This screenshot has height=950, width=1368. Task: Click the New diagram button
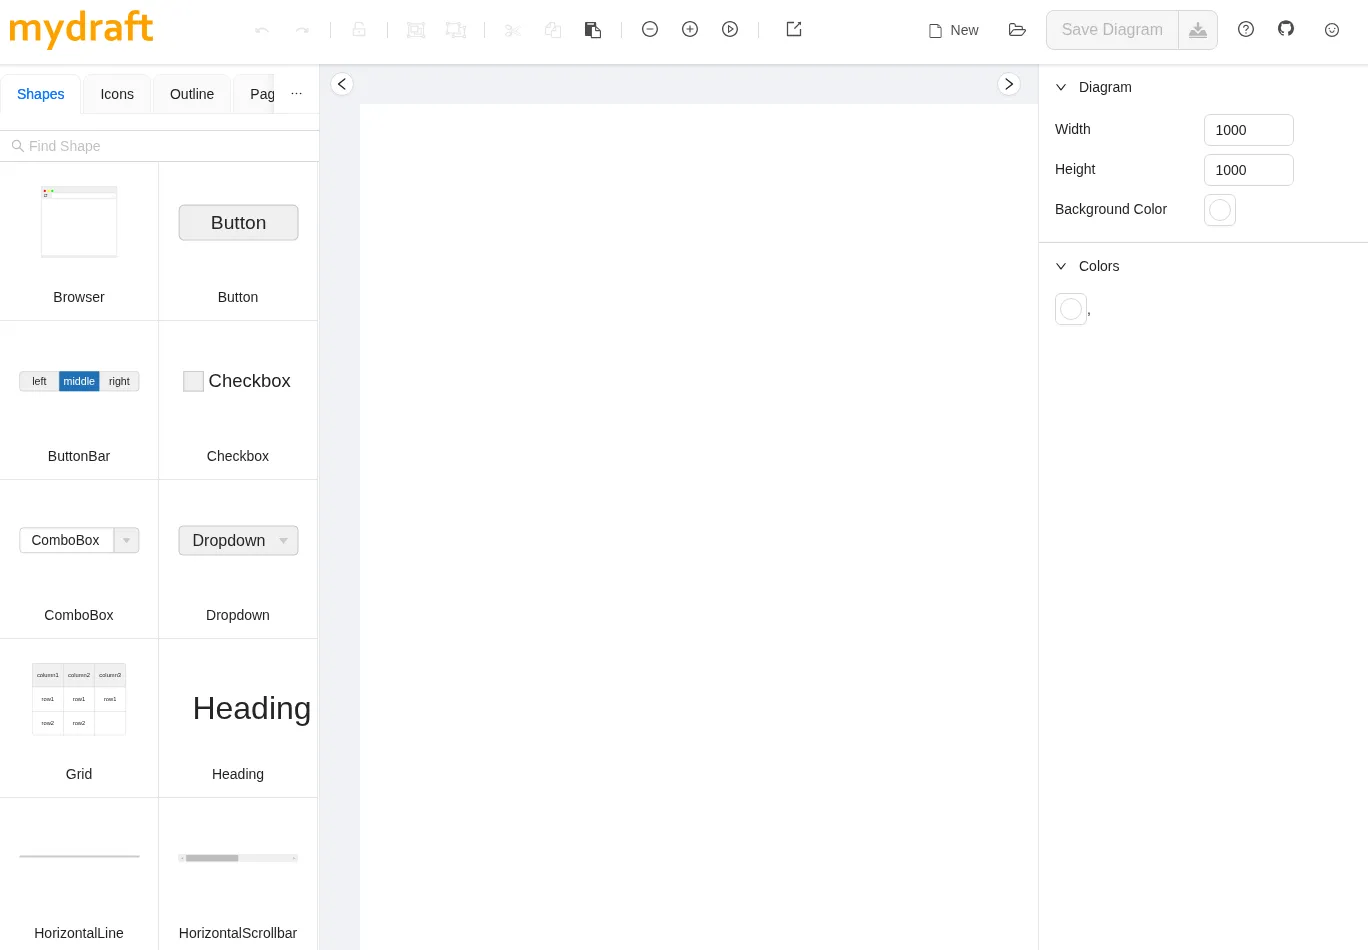click(954, 30)
